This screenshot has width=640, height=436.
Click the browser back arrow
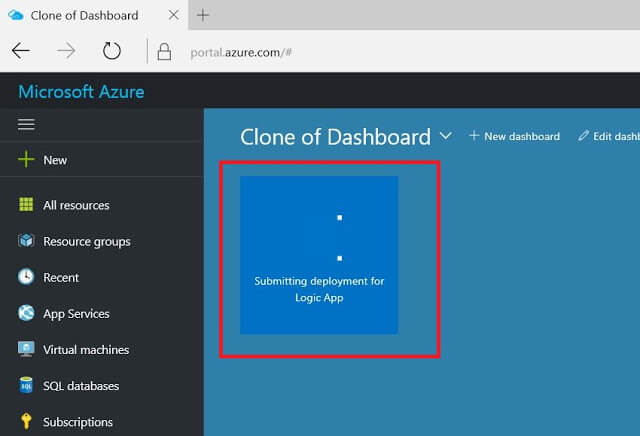coord(21,51)
